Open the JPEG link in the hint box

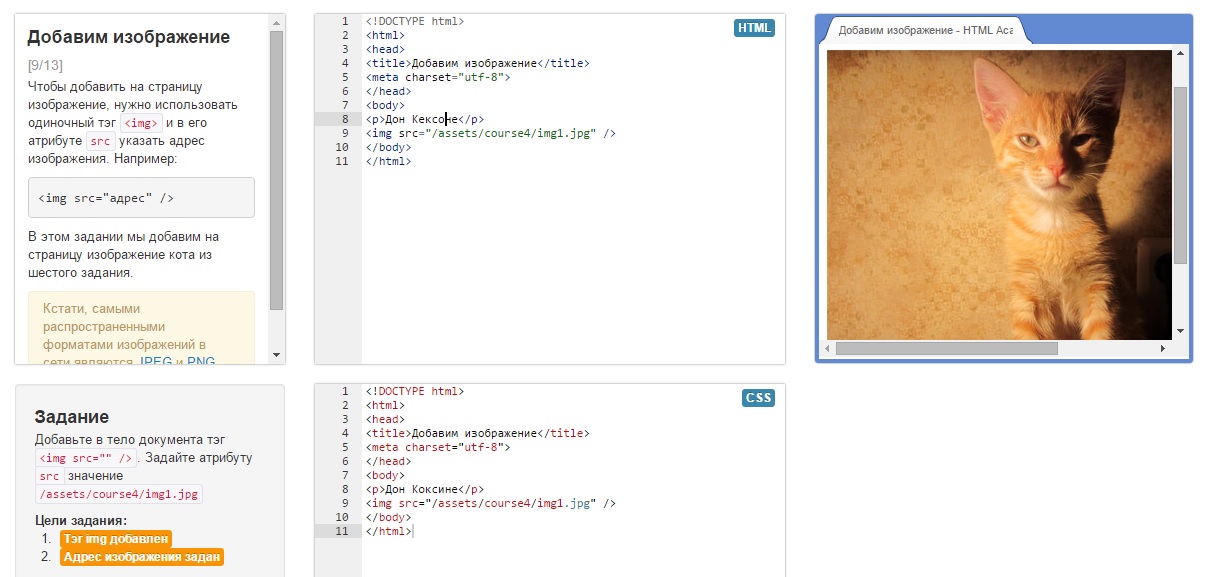point(155,361)
